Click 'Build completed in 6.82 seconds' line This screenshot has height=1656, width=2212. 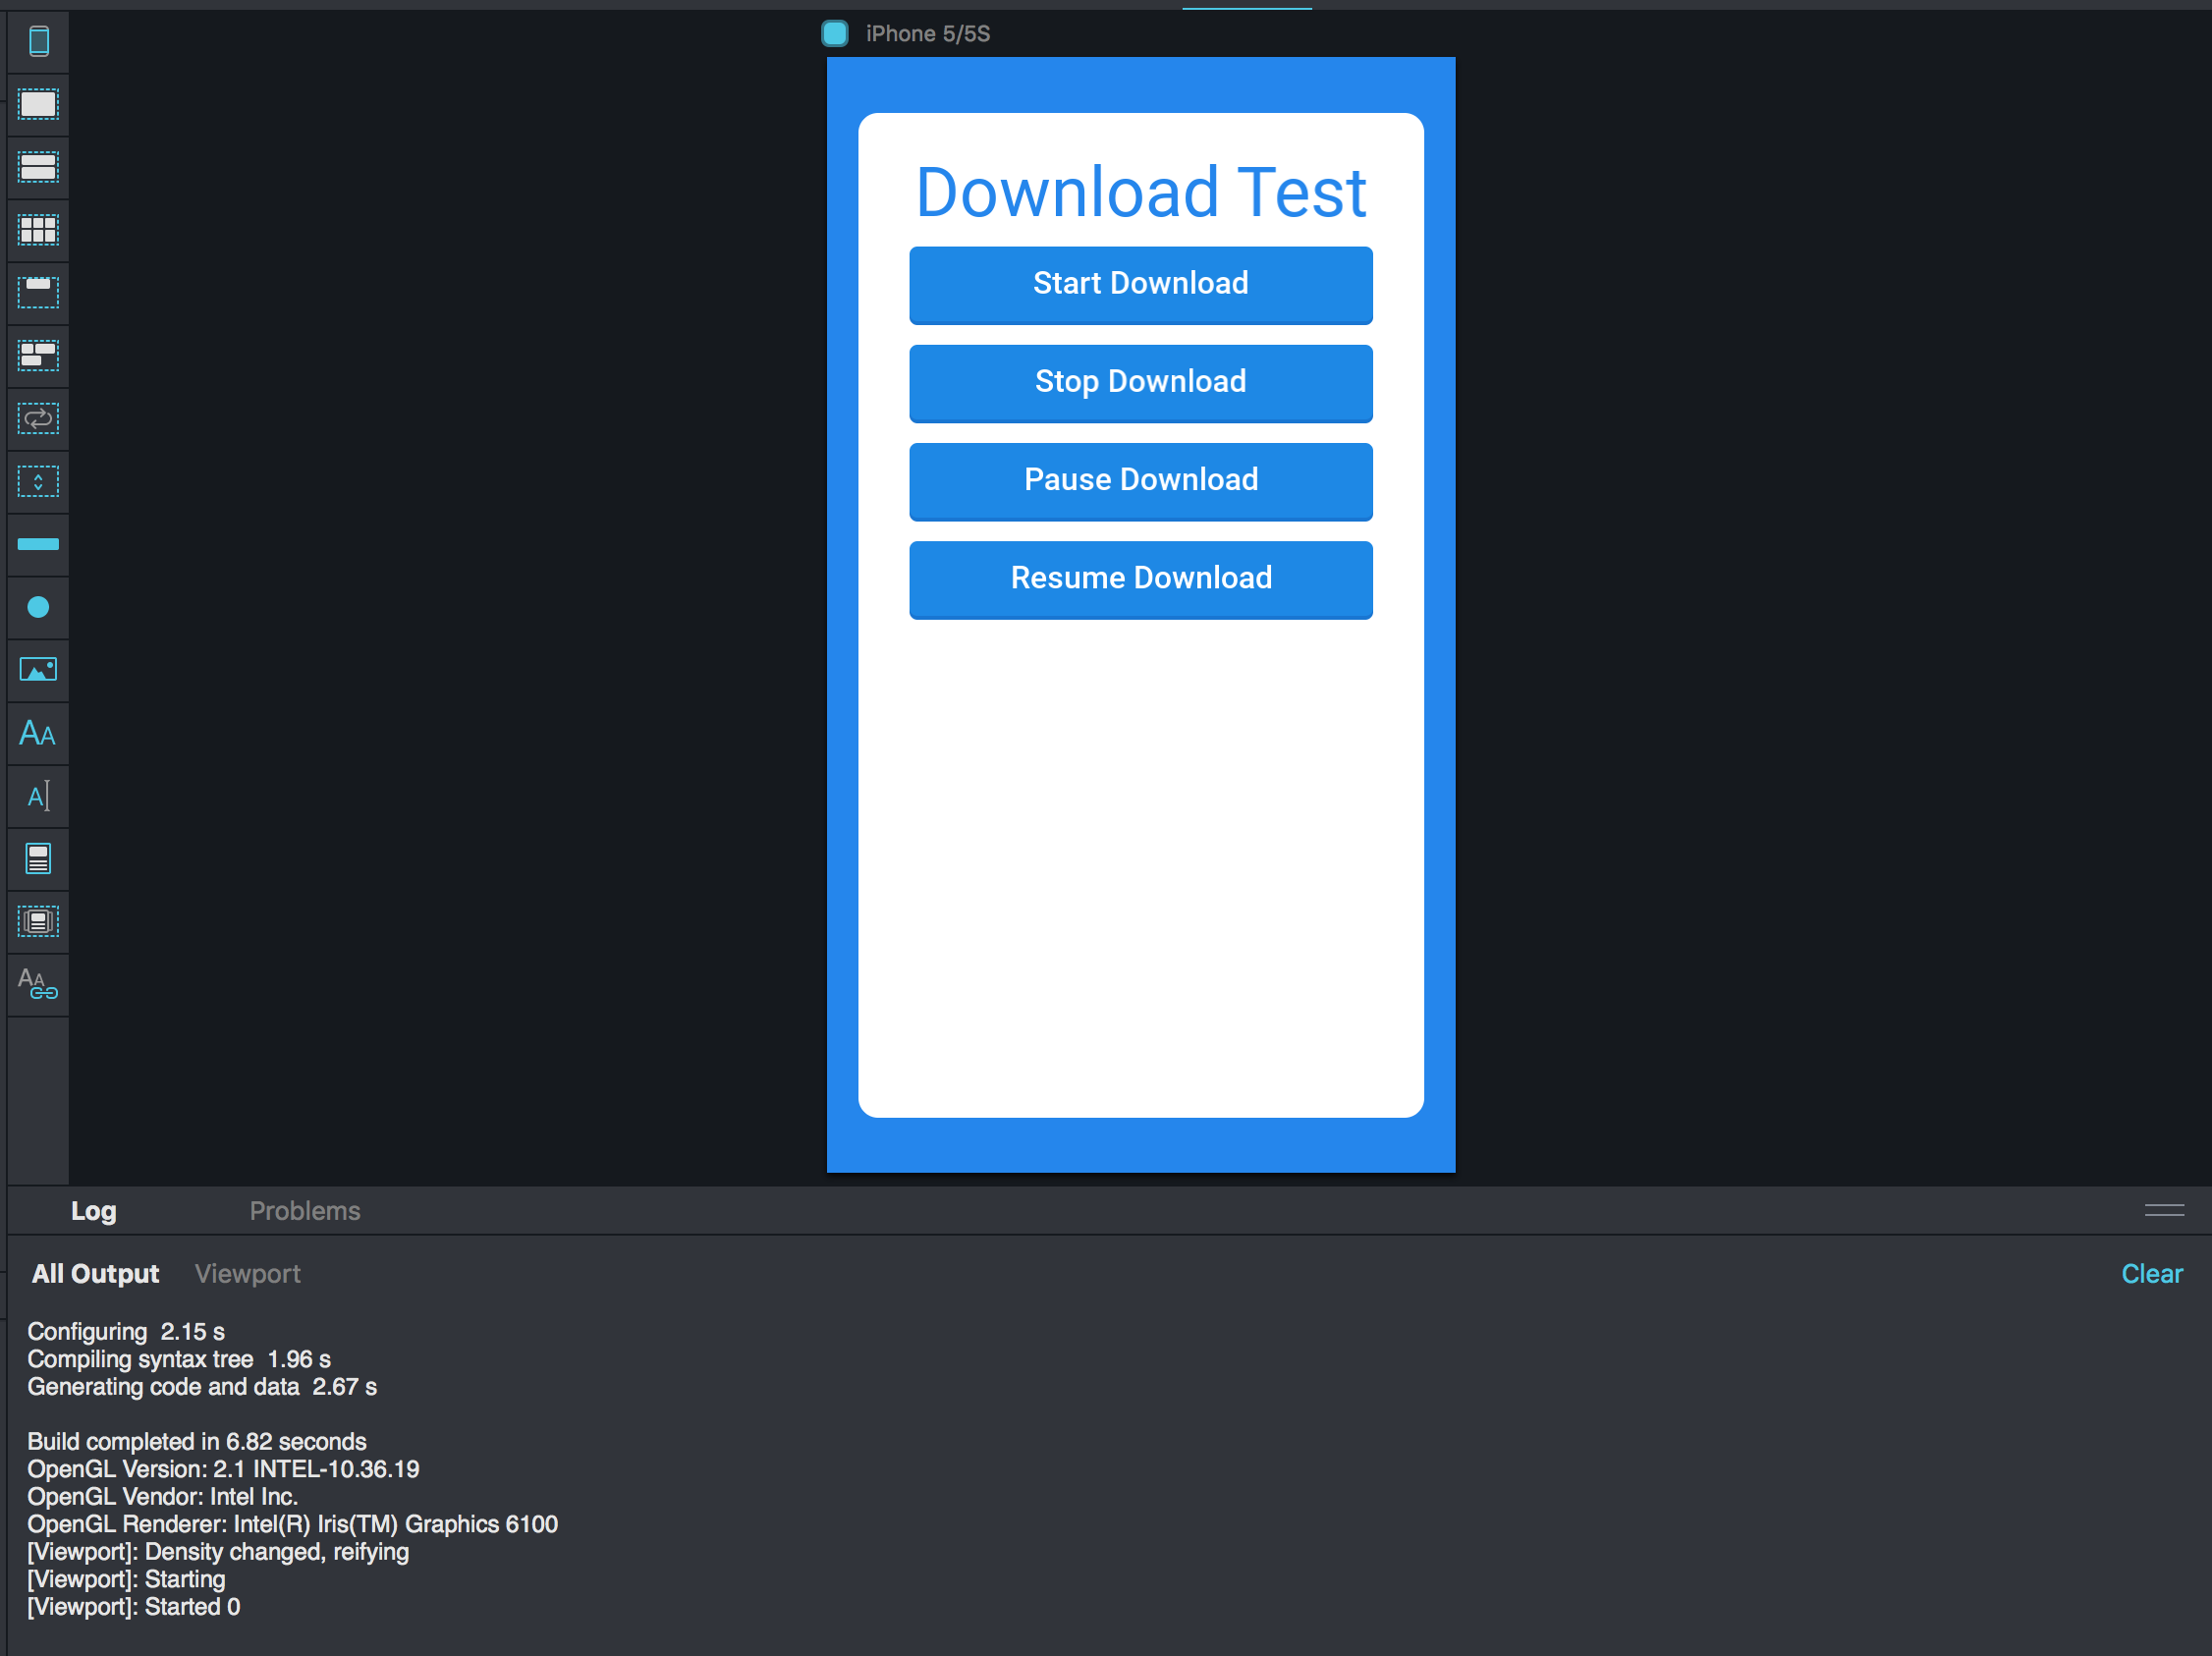[x=197, y=1442]
